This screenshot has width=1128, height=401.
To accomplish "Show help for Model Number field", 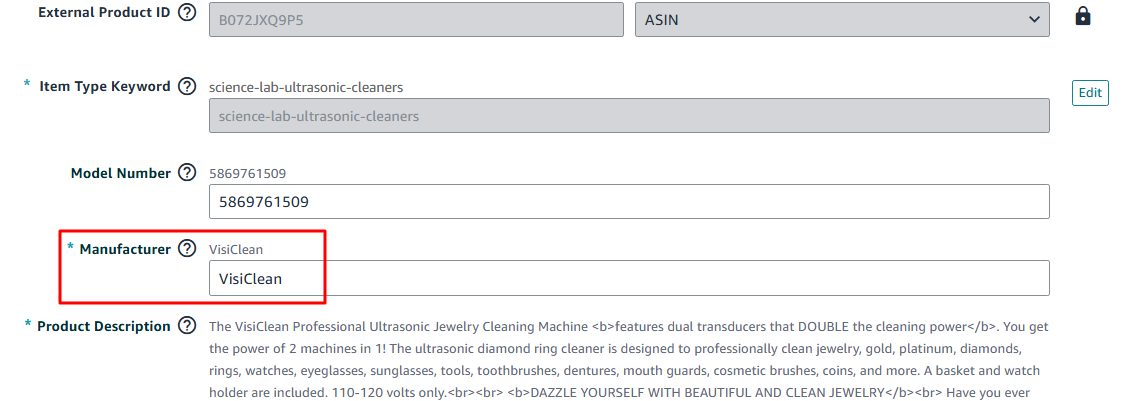I will pyautogui.click(x=186, y=173).
